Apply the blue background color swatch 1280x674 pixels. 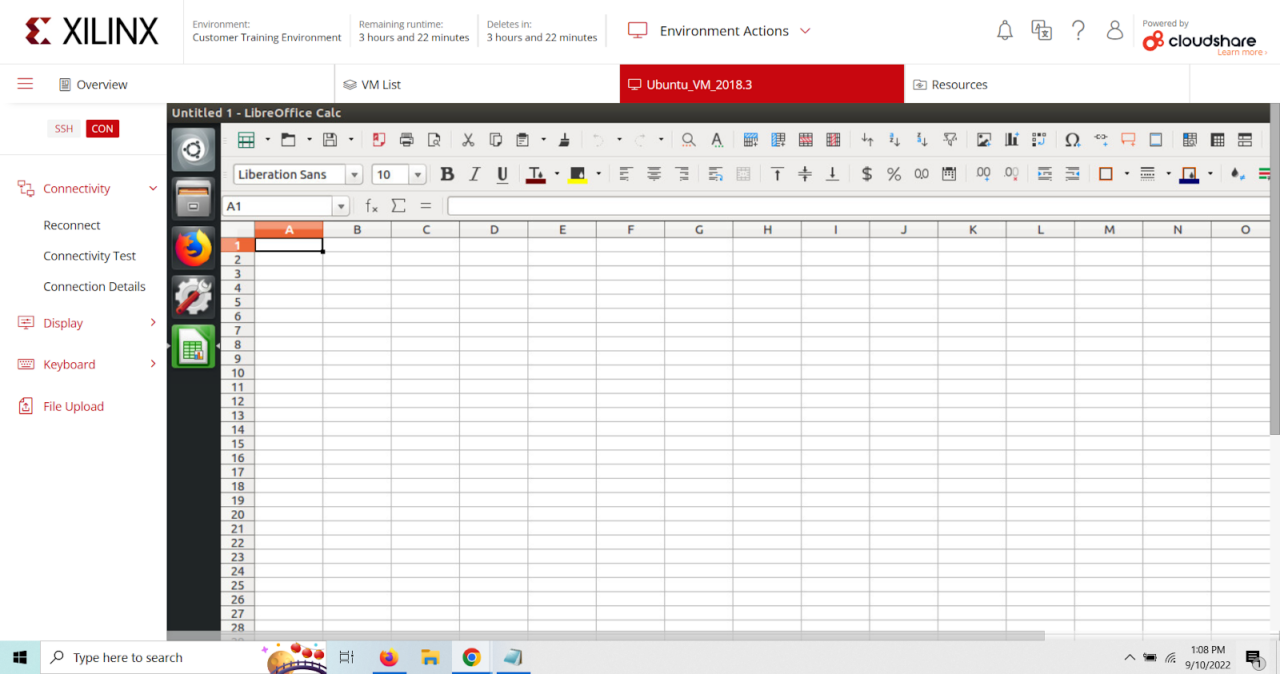coord(1189,174)
